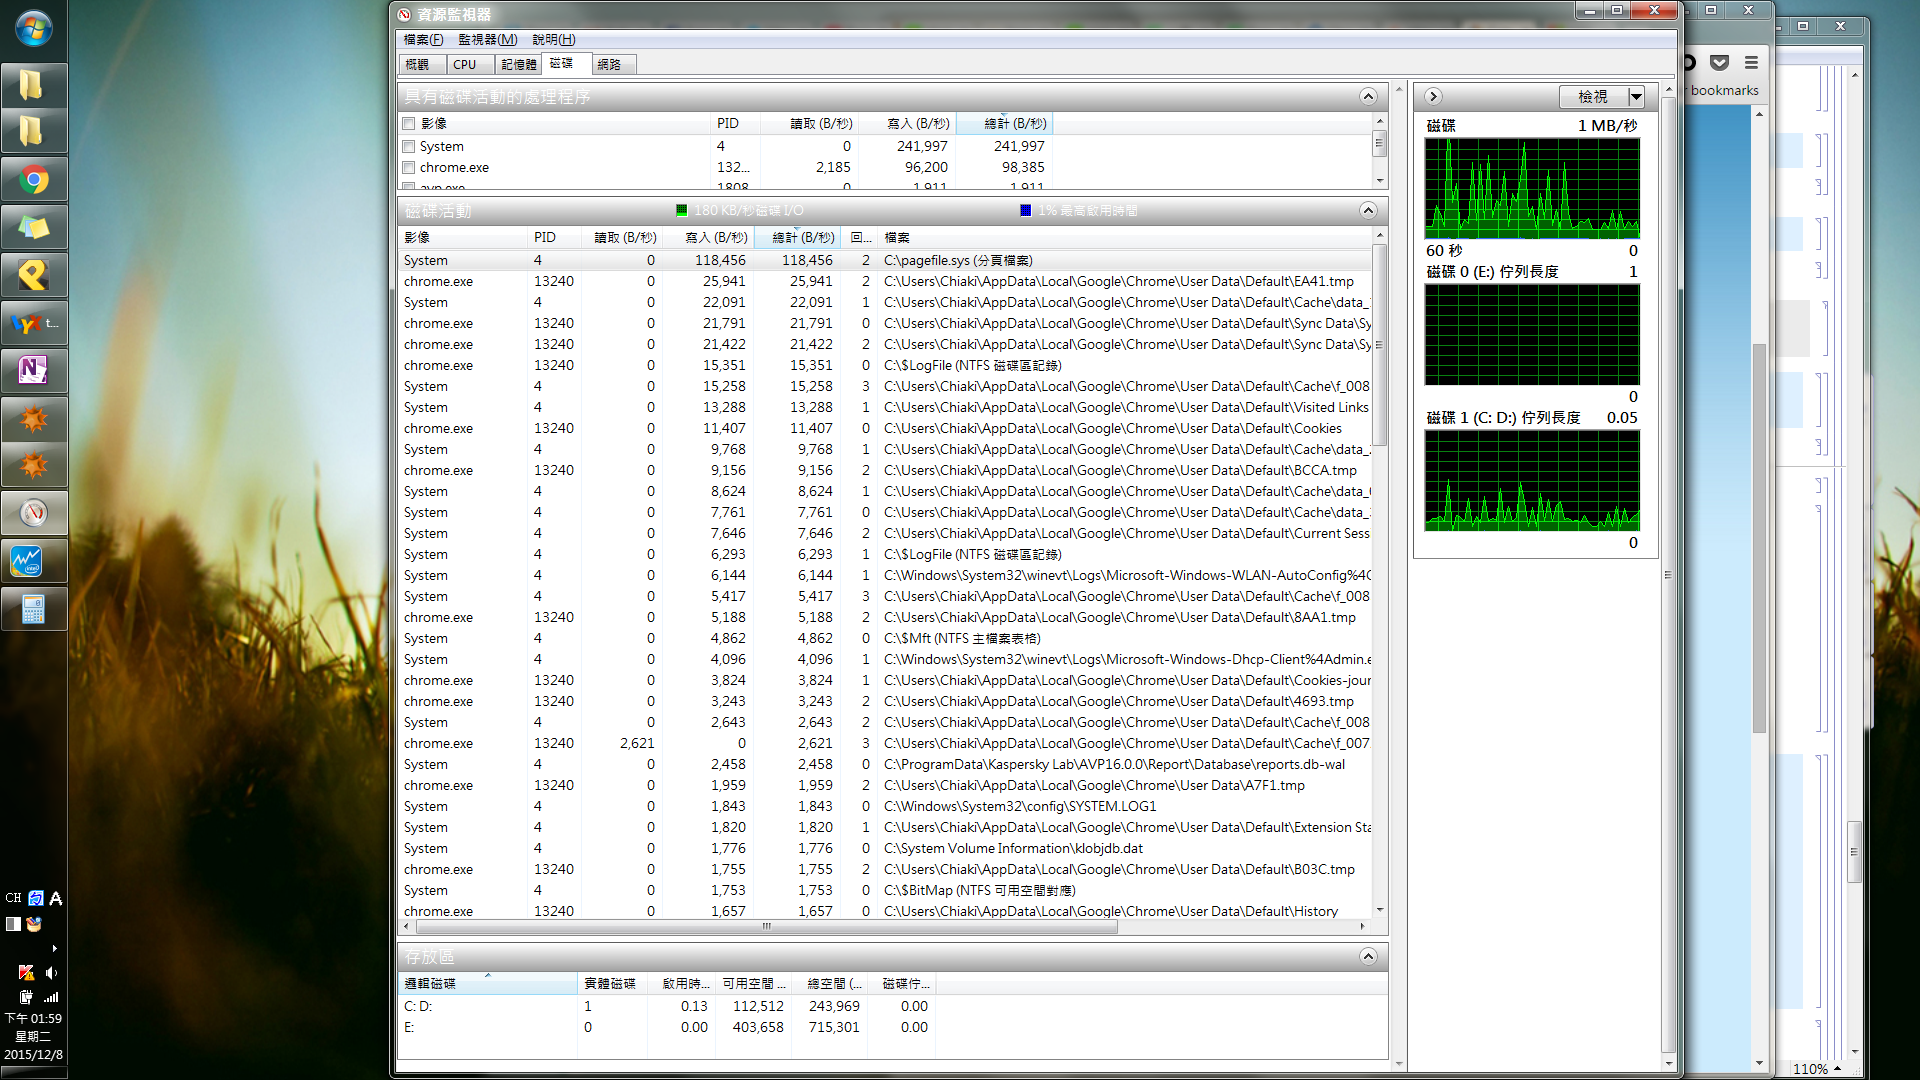Screen dimensions: 1920x1080
Task: Click the 檢視 button in graph pane
Action: coord(1593,97)
